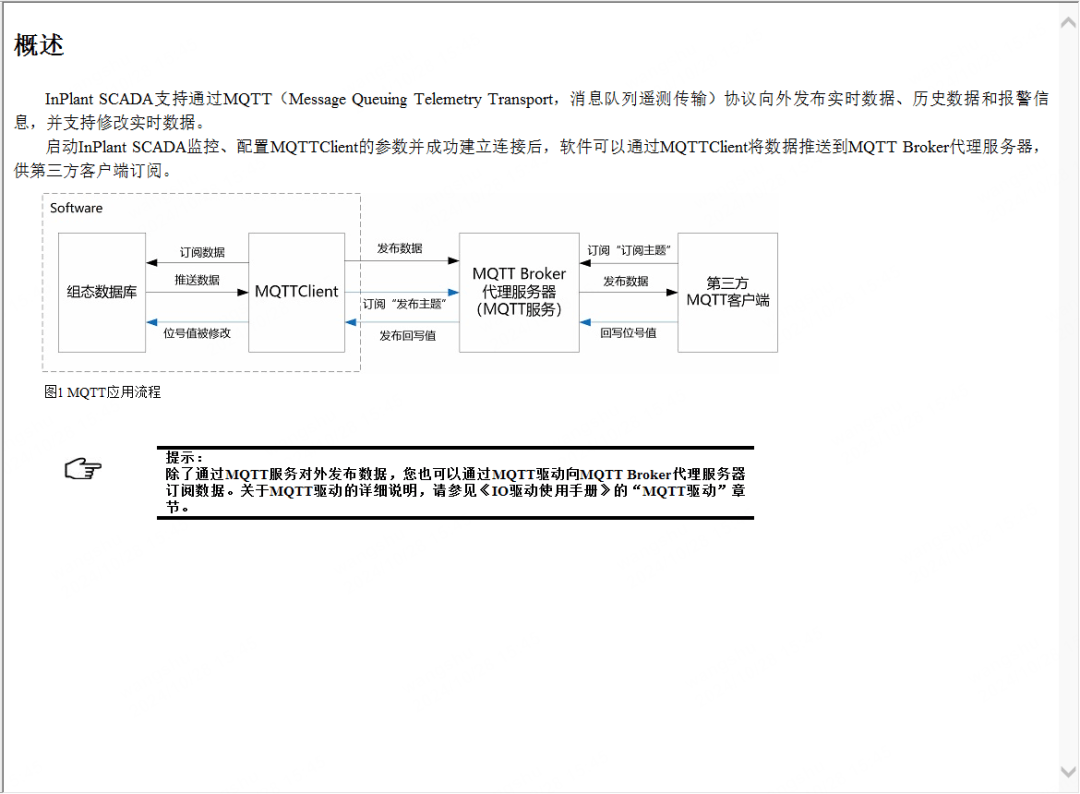Viewport: 1080px width, 794px height.
Task: Click the pointing hand tip icon
Action: [x=83, y=468]
